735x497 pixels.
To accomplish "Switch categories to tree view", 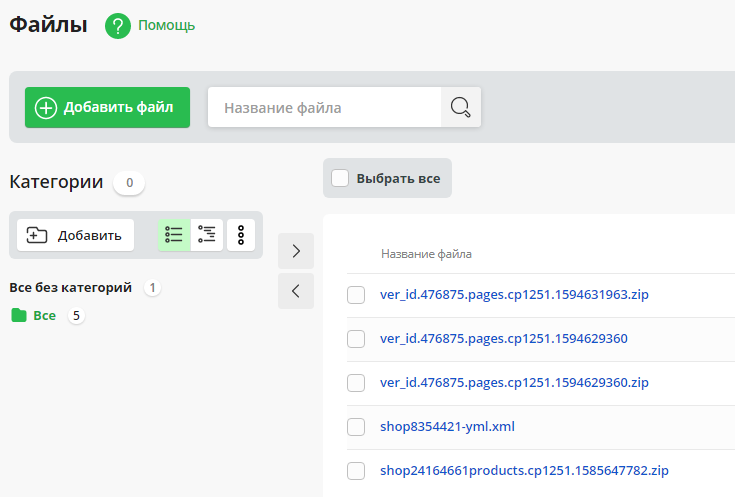I will pyautogui.click(x=207, y=235).
